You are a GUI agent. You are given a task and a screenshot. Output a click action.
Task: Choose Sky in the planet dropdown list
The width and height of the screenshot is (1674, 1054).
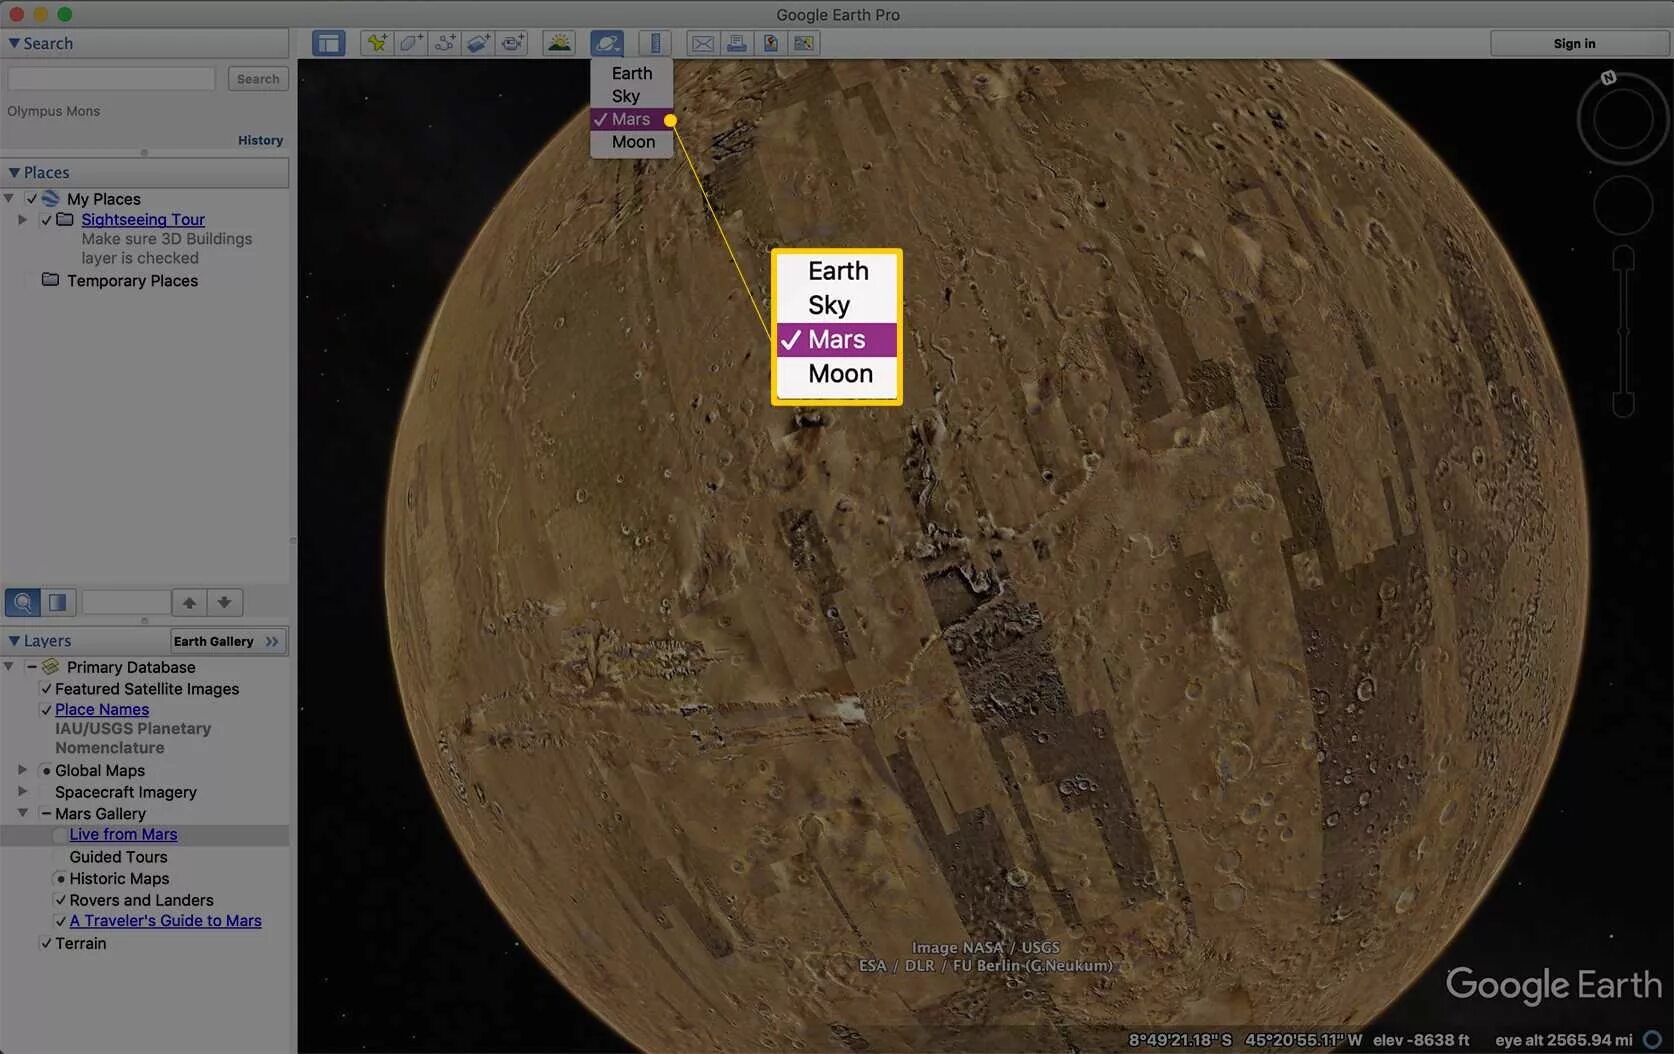tap(632, 96)
